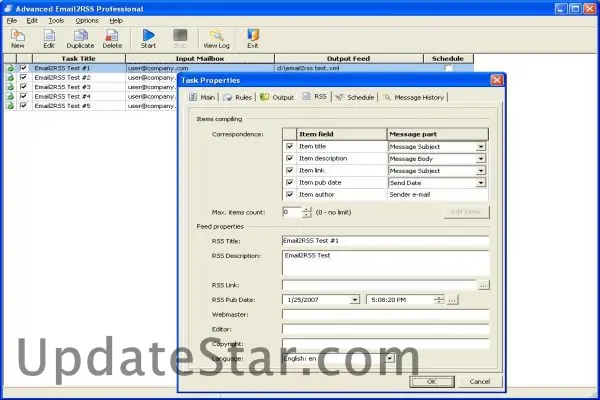Open Item pub date message part dropdown
600x400 pixels.
(x=481, y=183)
